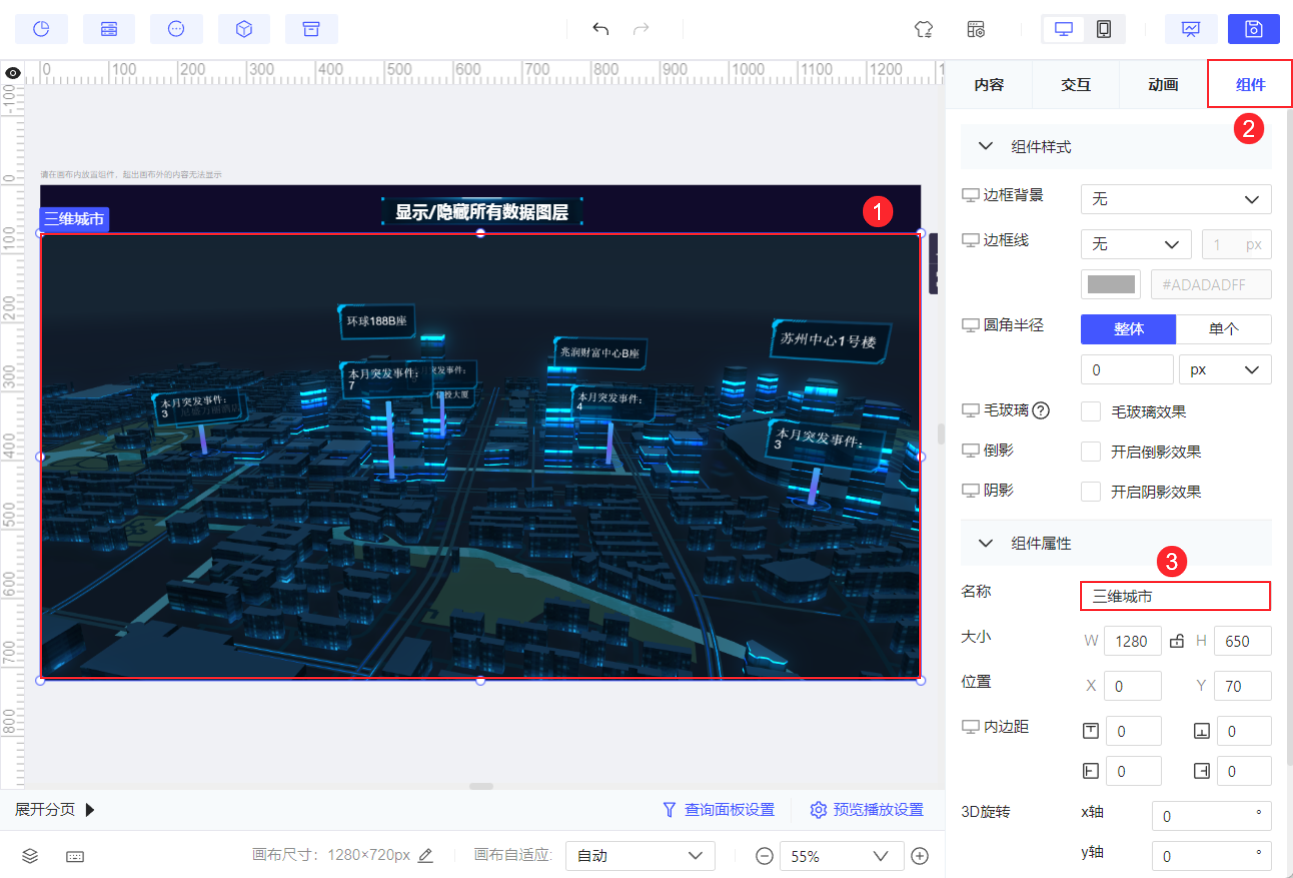Zoom in the canvas with plus icon
The width and height of the screenshot is (1293, 878).
[920, 856]
